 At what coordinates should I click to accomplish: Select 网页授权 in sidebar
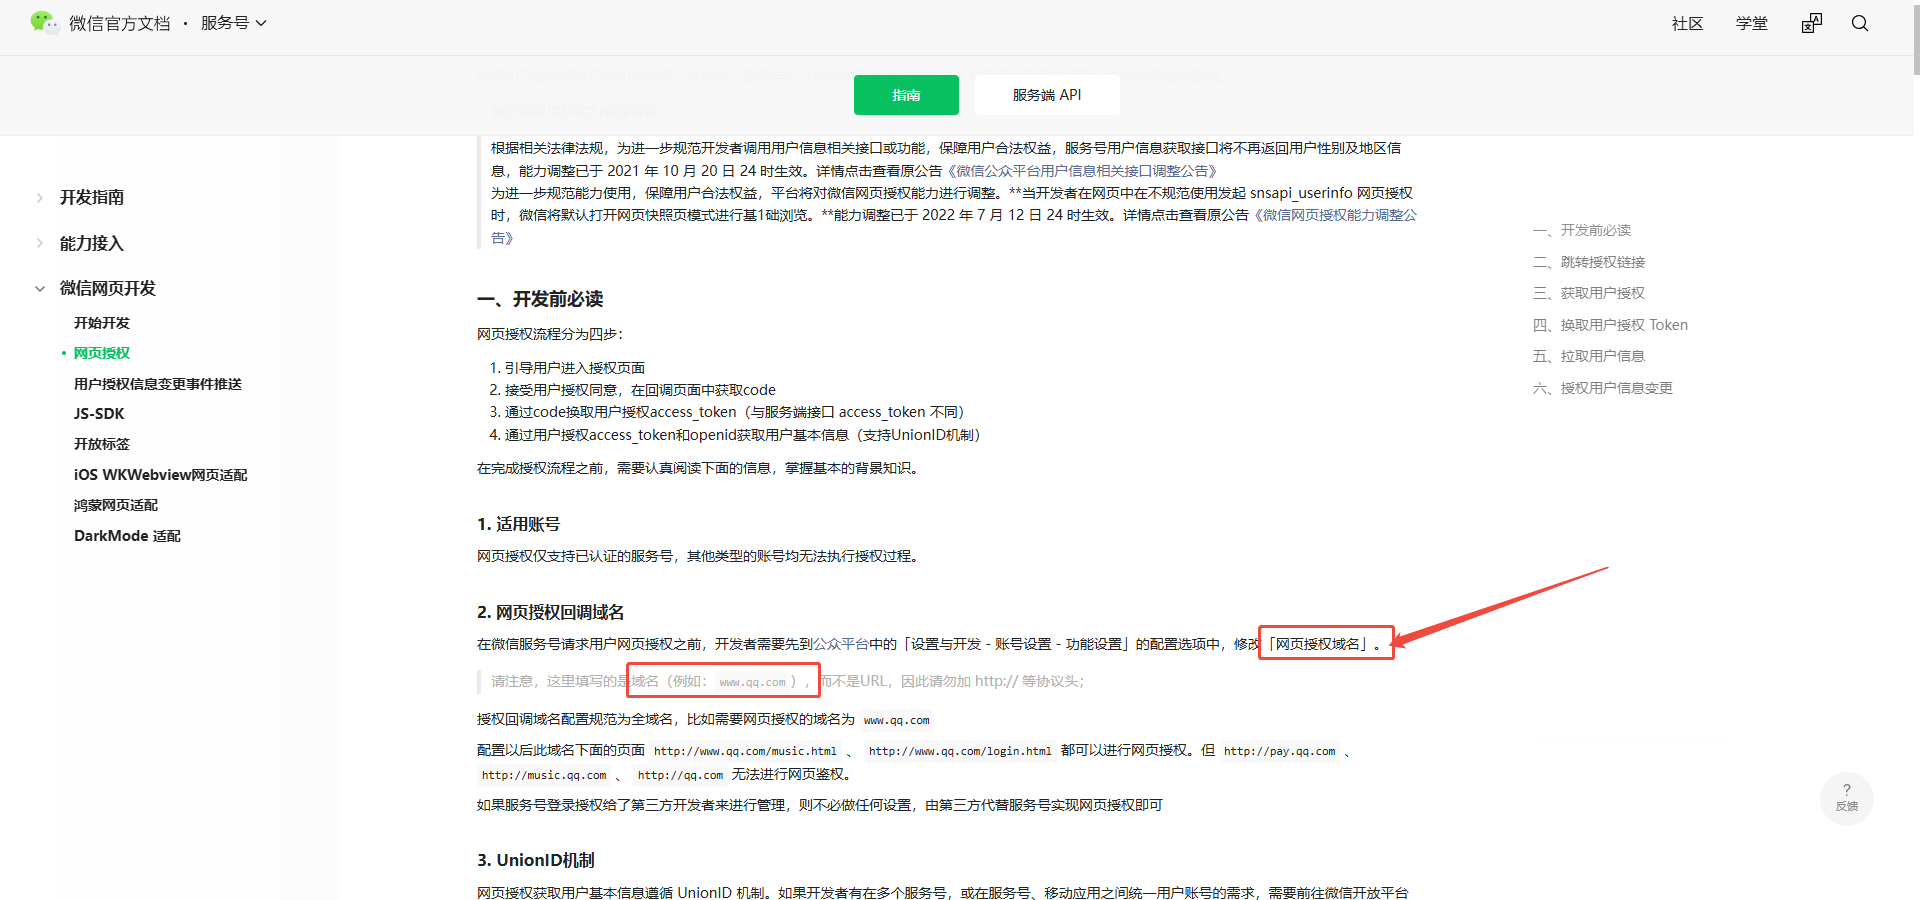(x=102, y=353)
